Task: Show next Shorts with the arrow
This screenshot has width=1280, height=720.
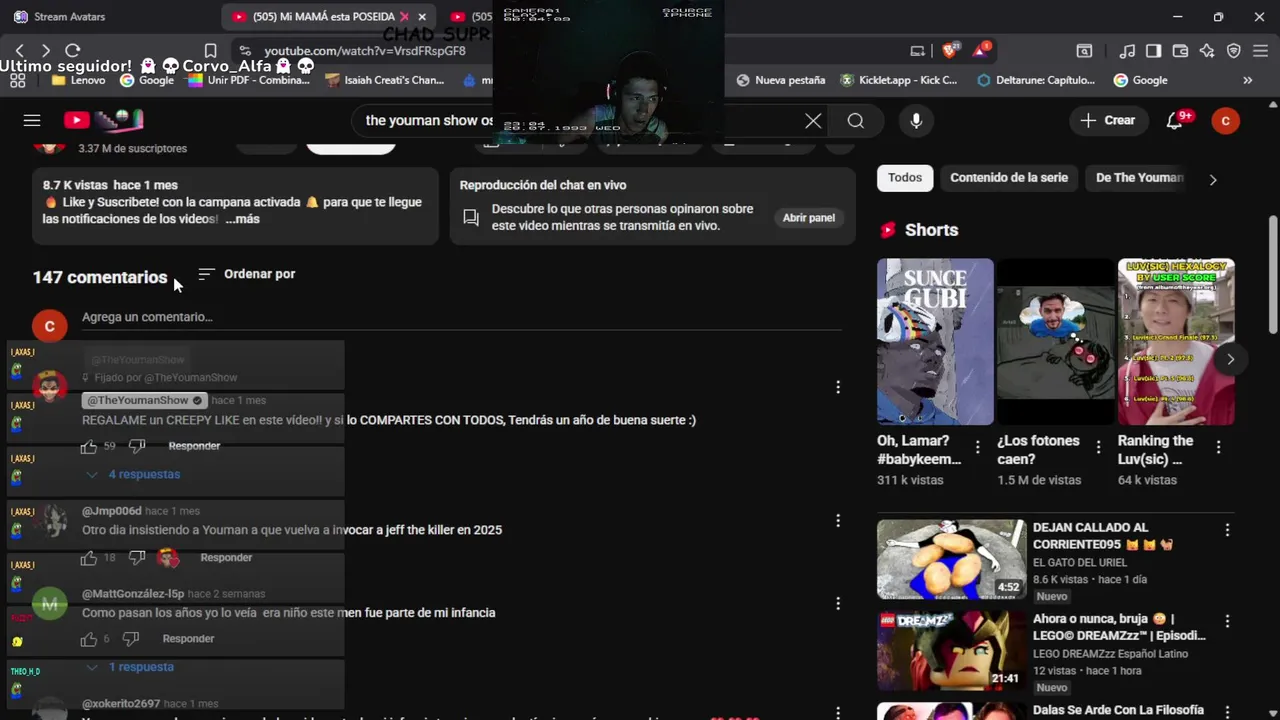Action: tap(1230, 359)
